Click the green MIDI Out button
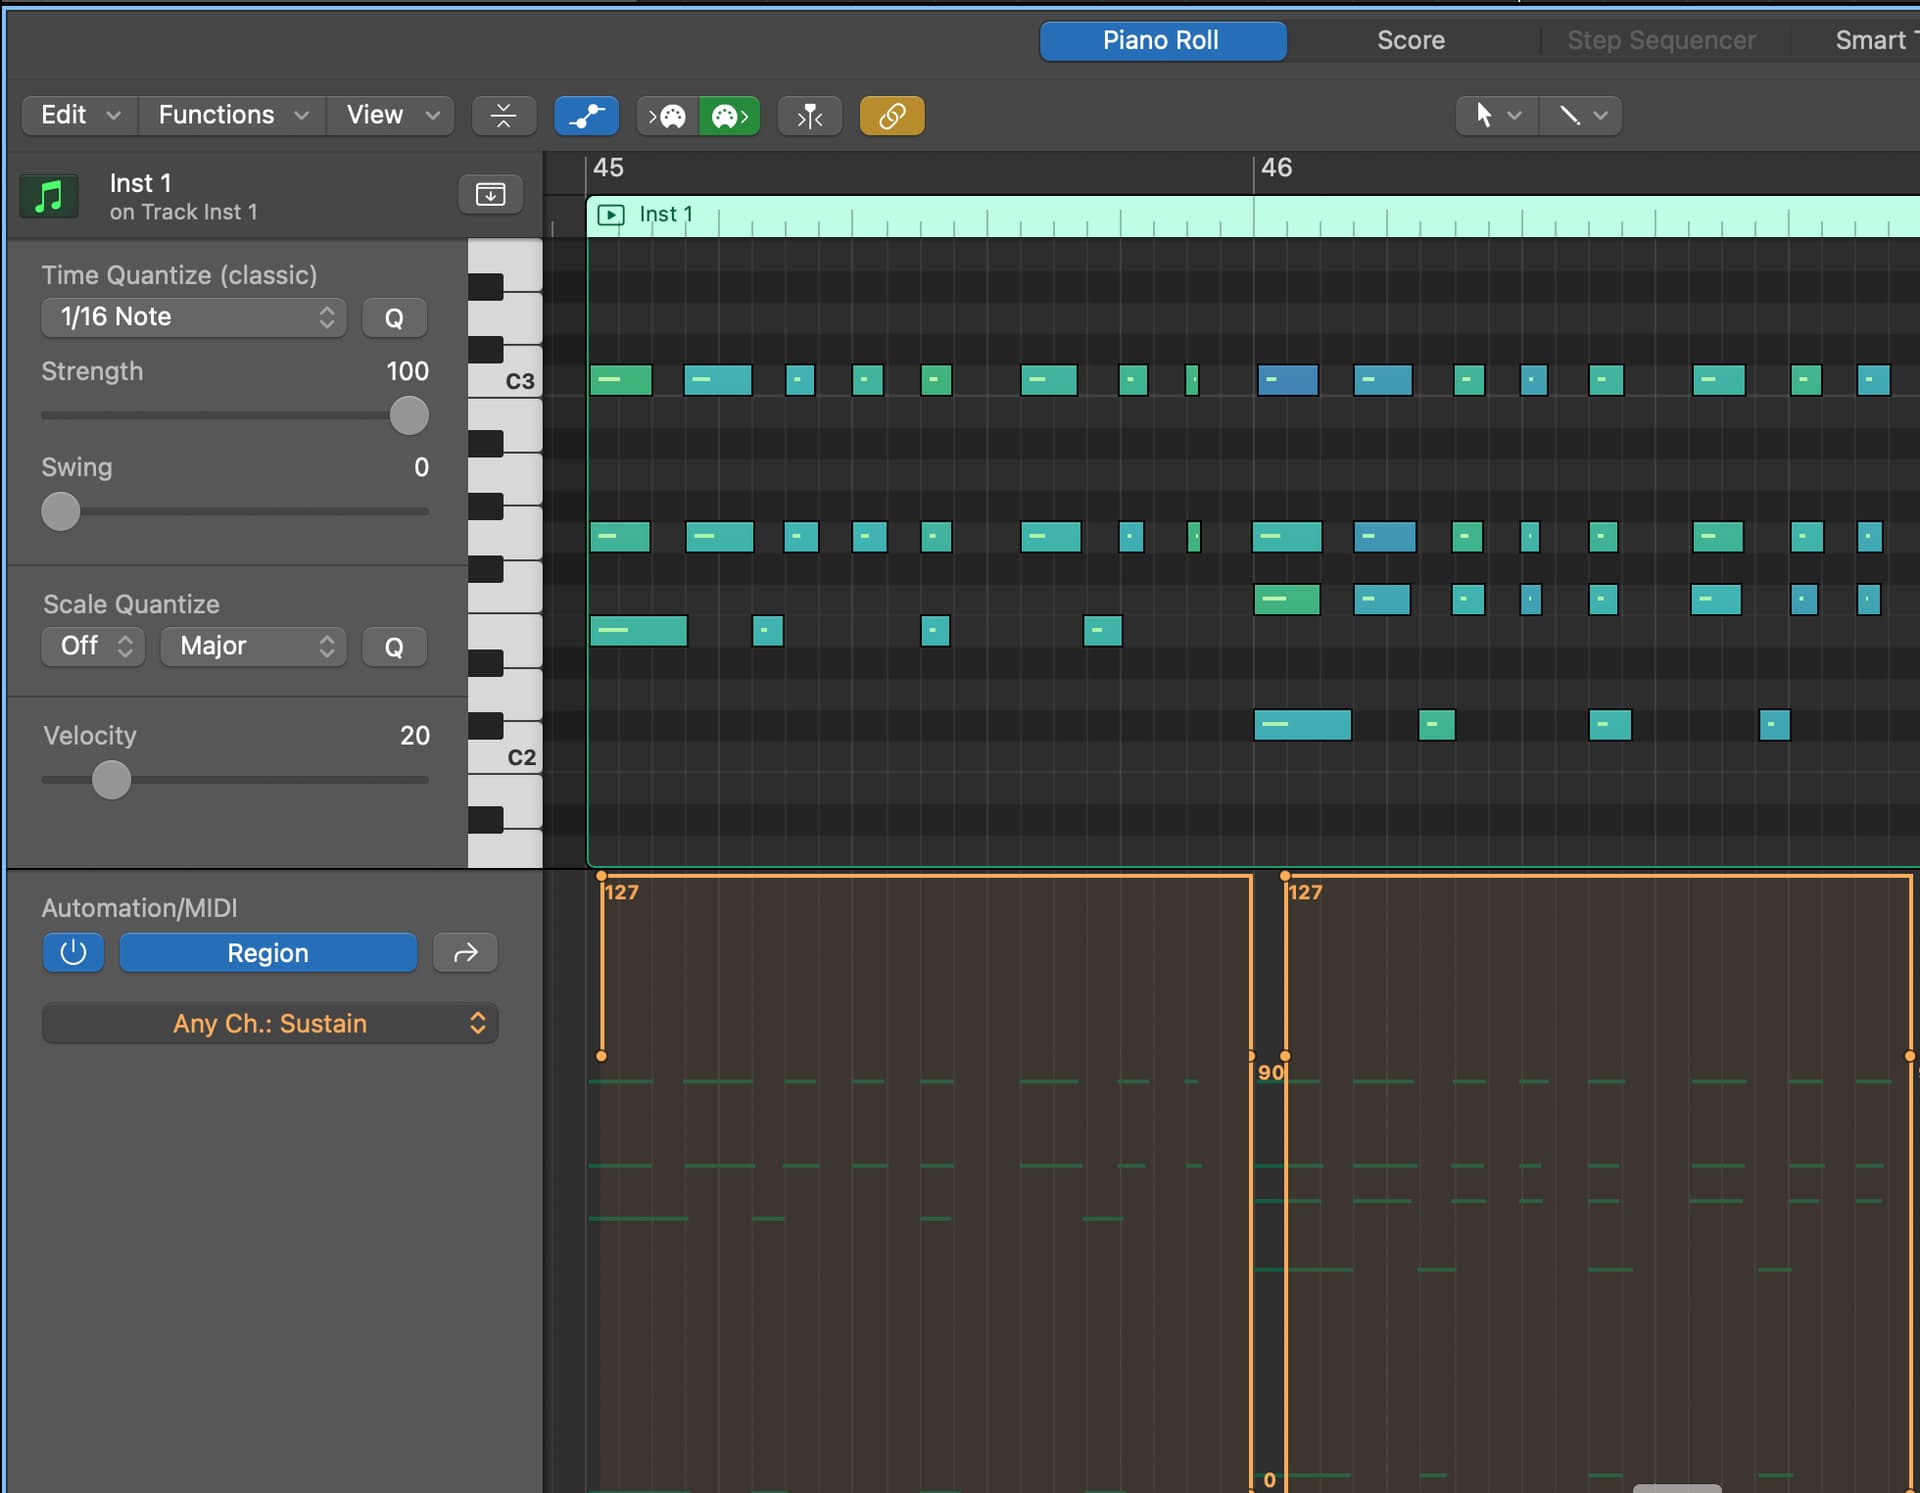1920x1493 pixels. (729, 116)
